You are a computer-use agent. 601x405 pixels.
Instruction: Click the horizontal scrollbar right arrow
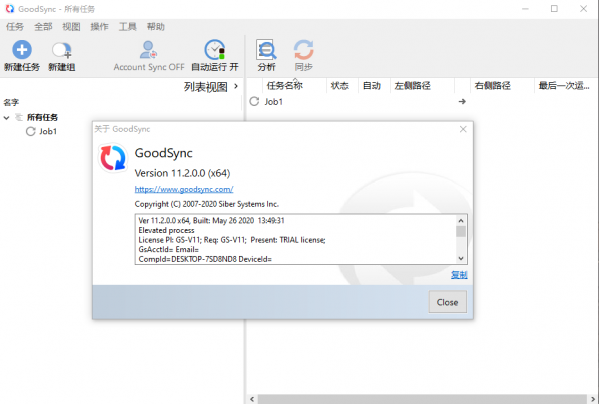[593, 399]
